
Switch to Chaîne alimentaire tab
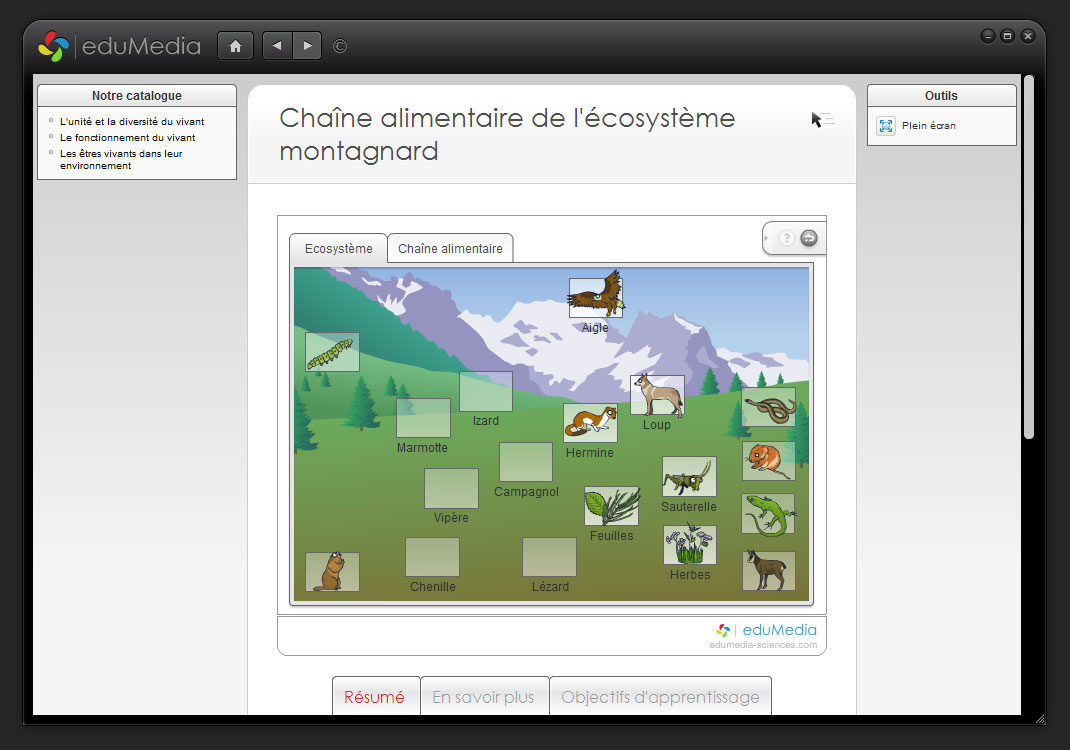(450, 249)
